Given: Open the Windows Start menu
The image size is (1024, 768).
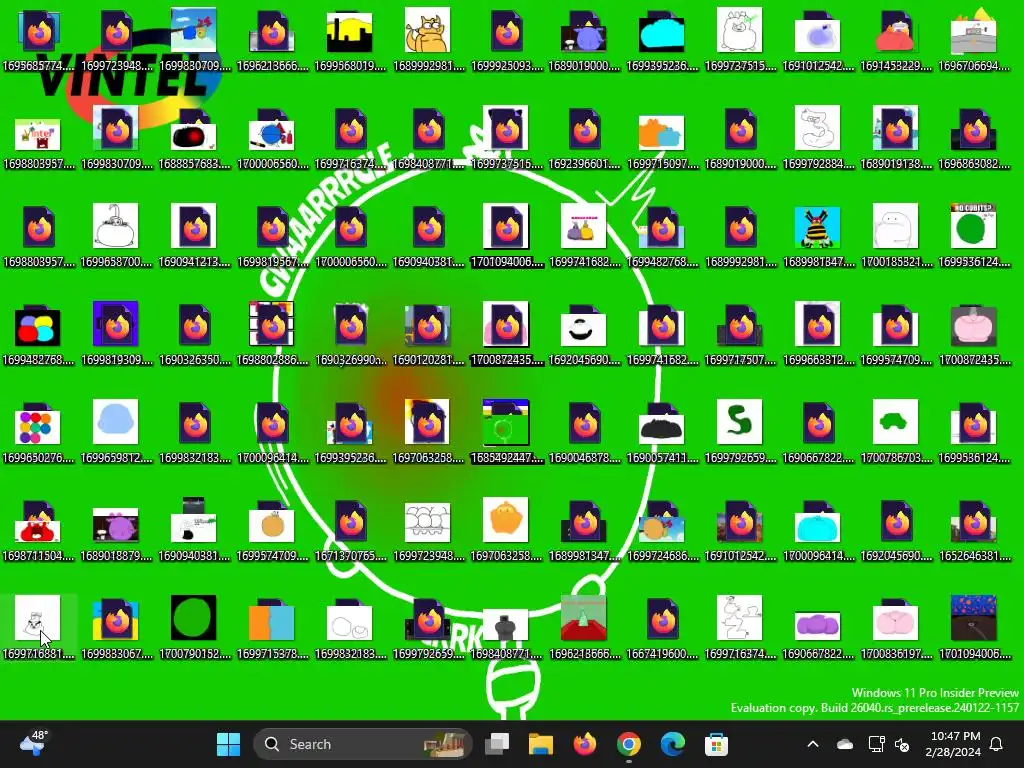Looking at the screenshot, I should (x=229, y=744).
